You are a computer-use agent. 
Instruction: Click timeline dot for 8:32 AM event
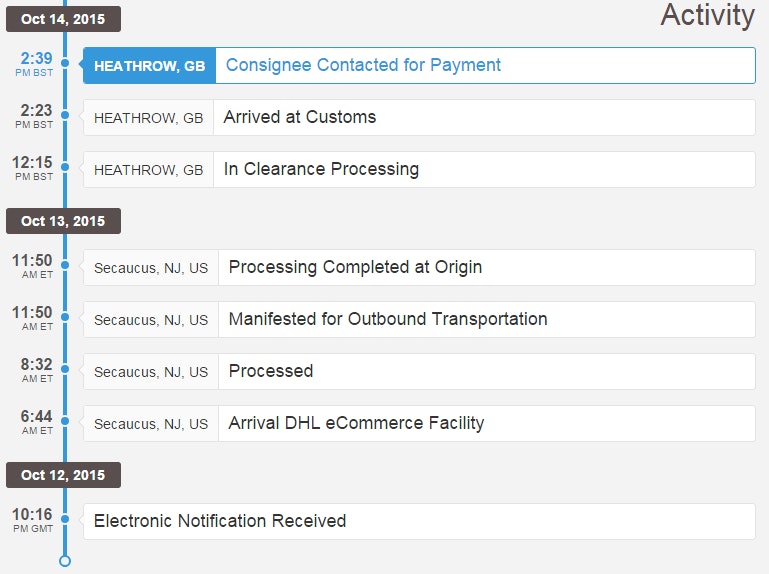65,369
